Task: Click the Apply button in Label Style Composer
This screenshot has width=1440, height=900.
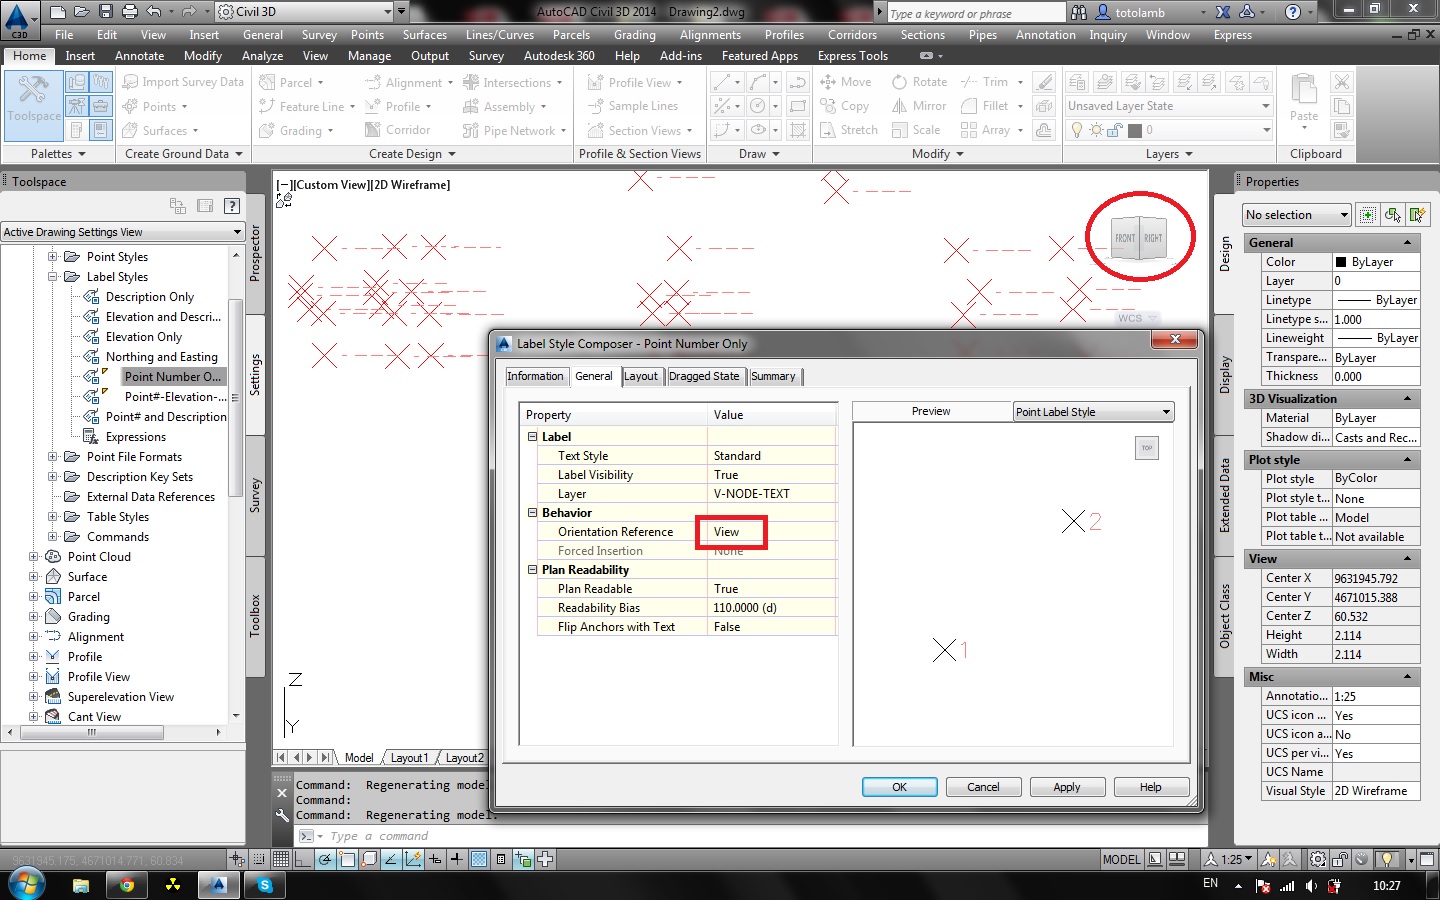Action: click(x=1067, y=787)
